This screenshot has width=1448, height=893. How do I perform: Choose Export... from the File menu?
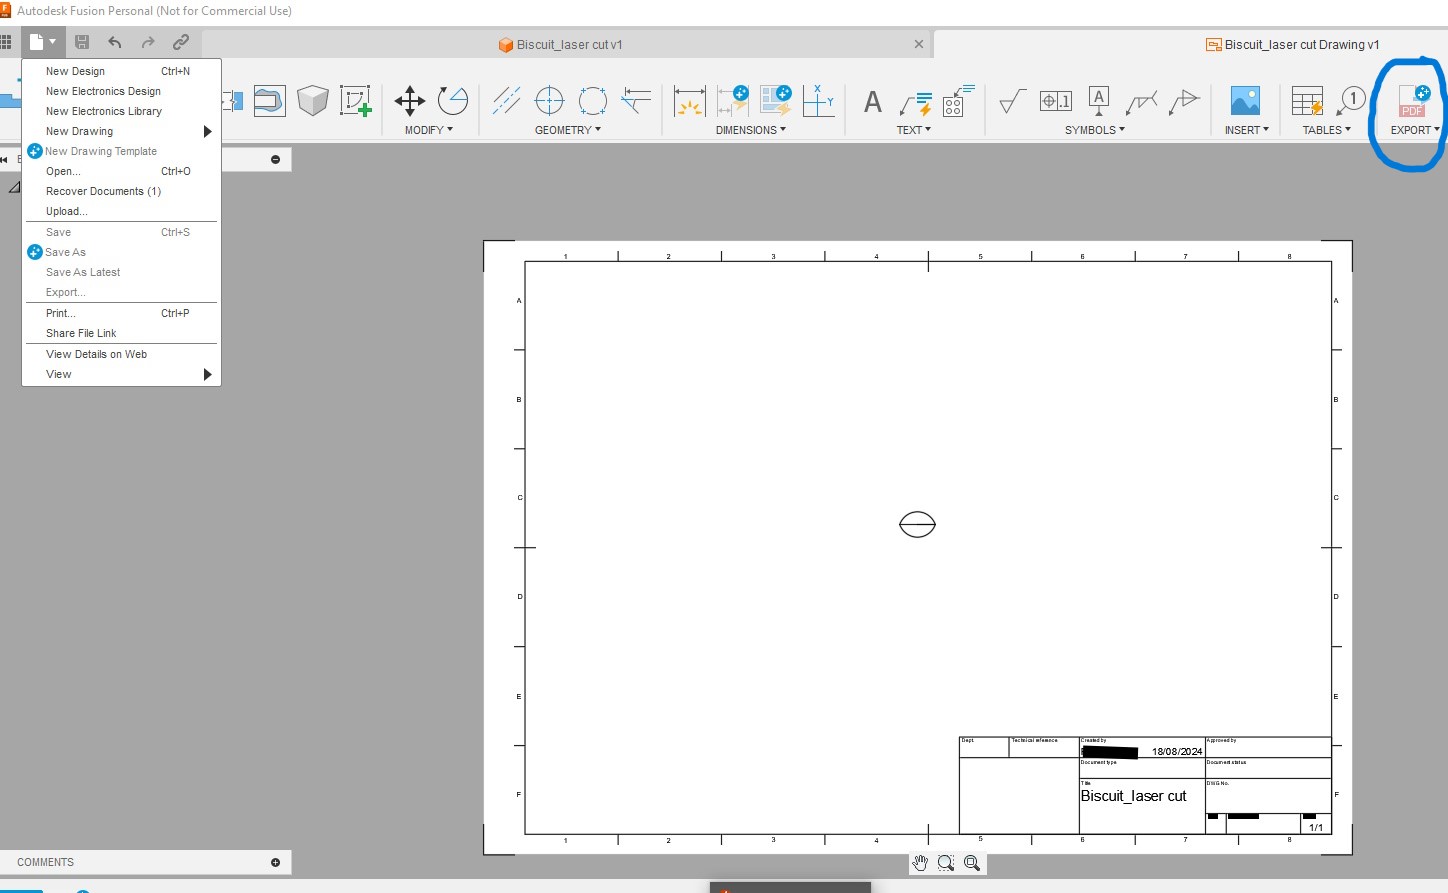pyautogui.click(x=65, y=292)
